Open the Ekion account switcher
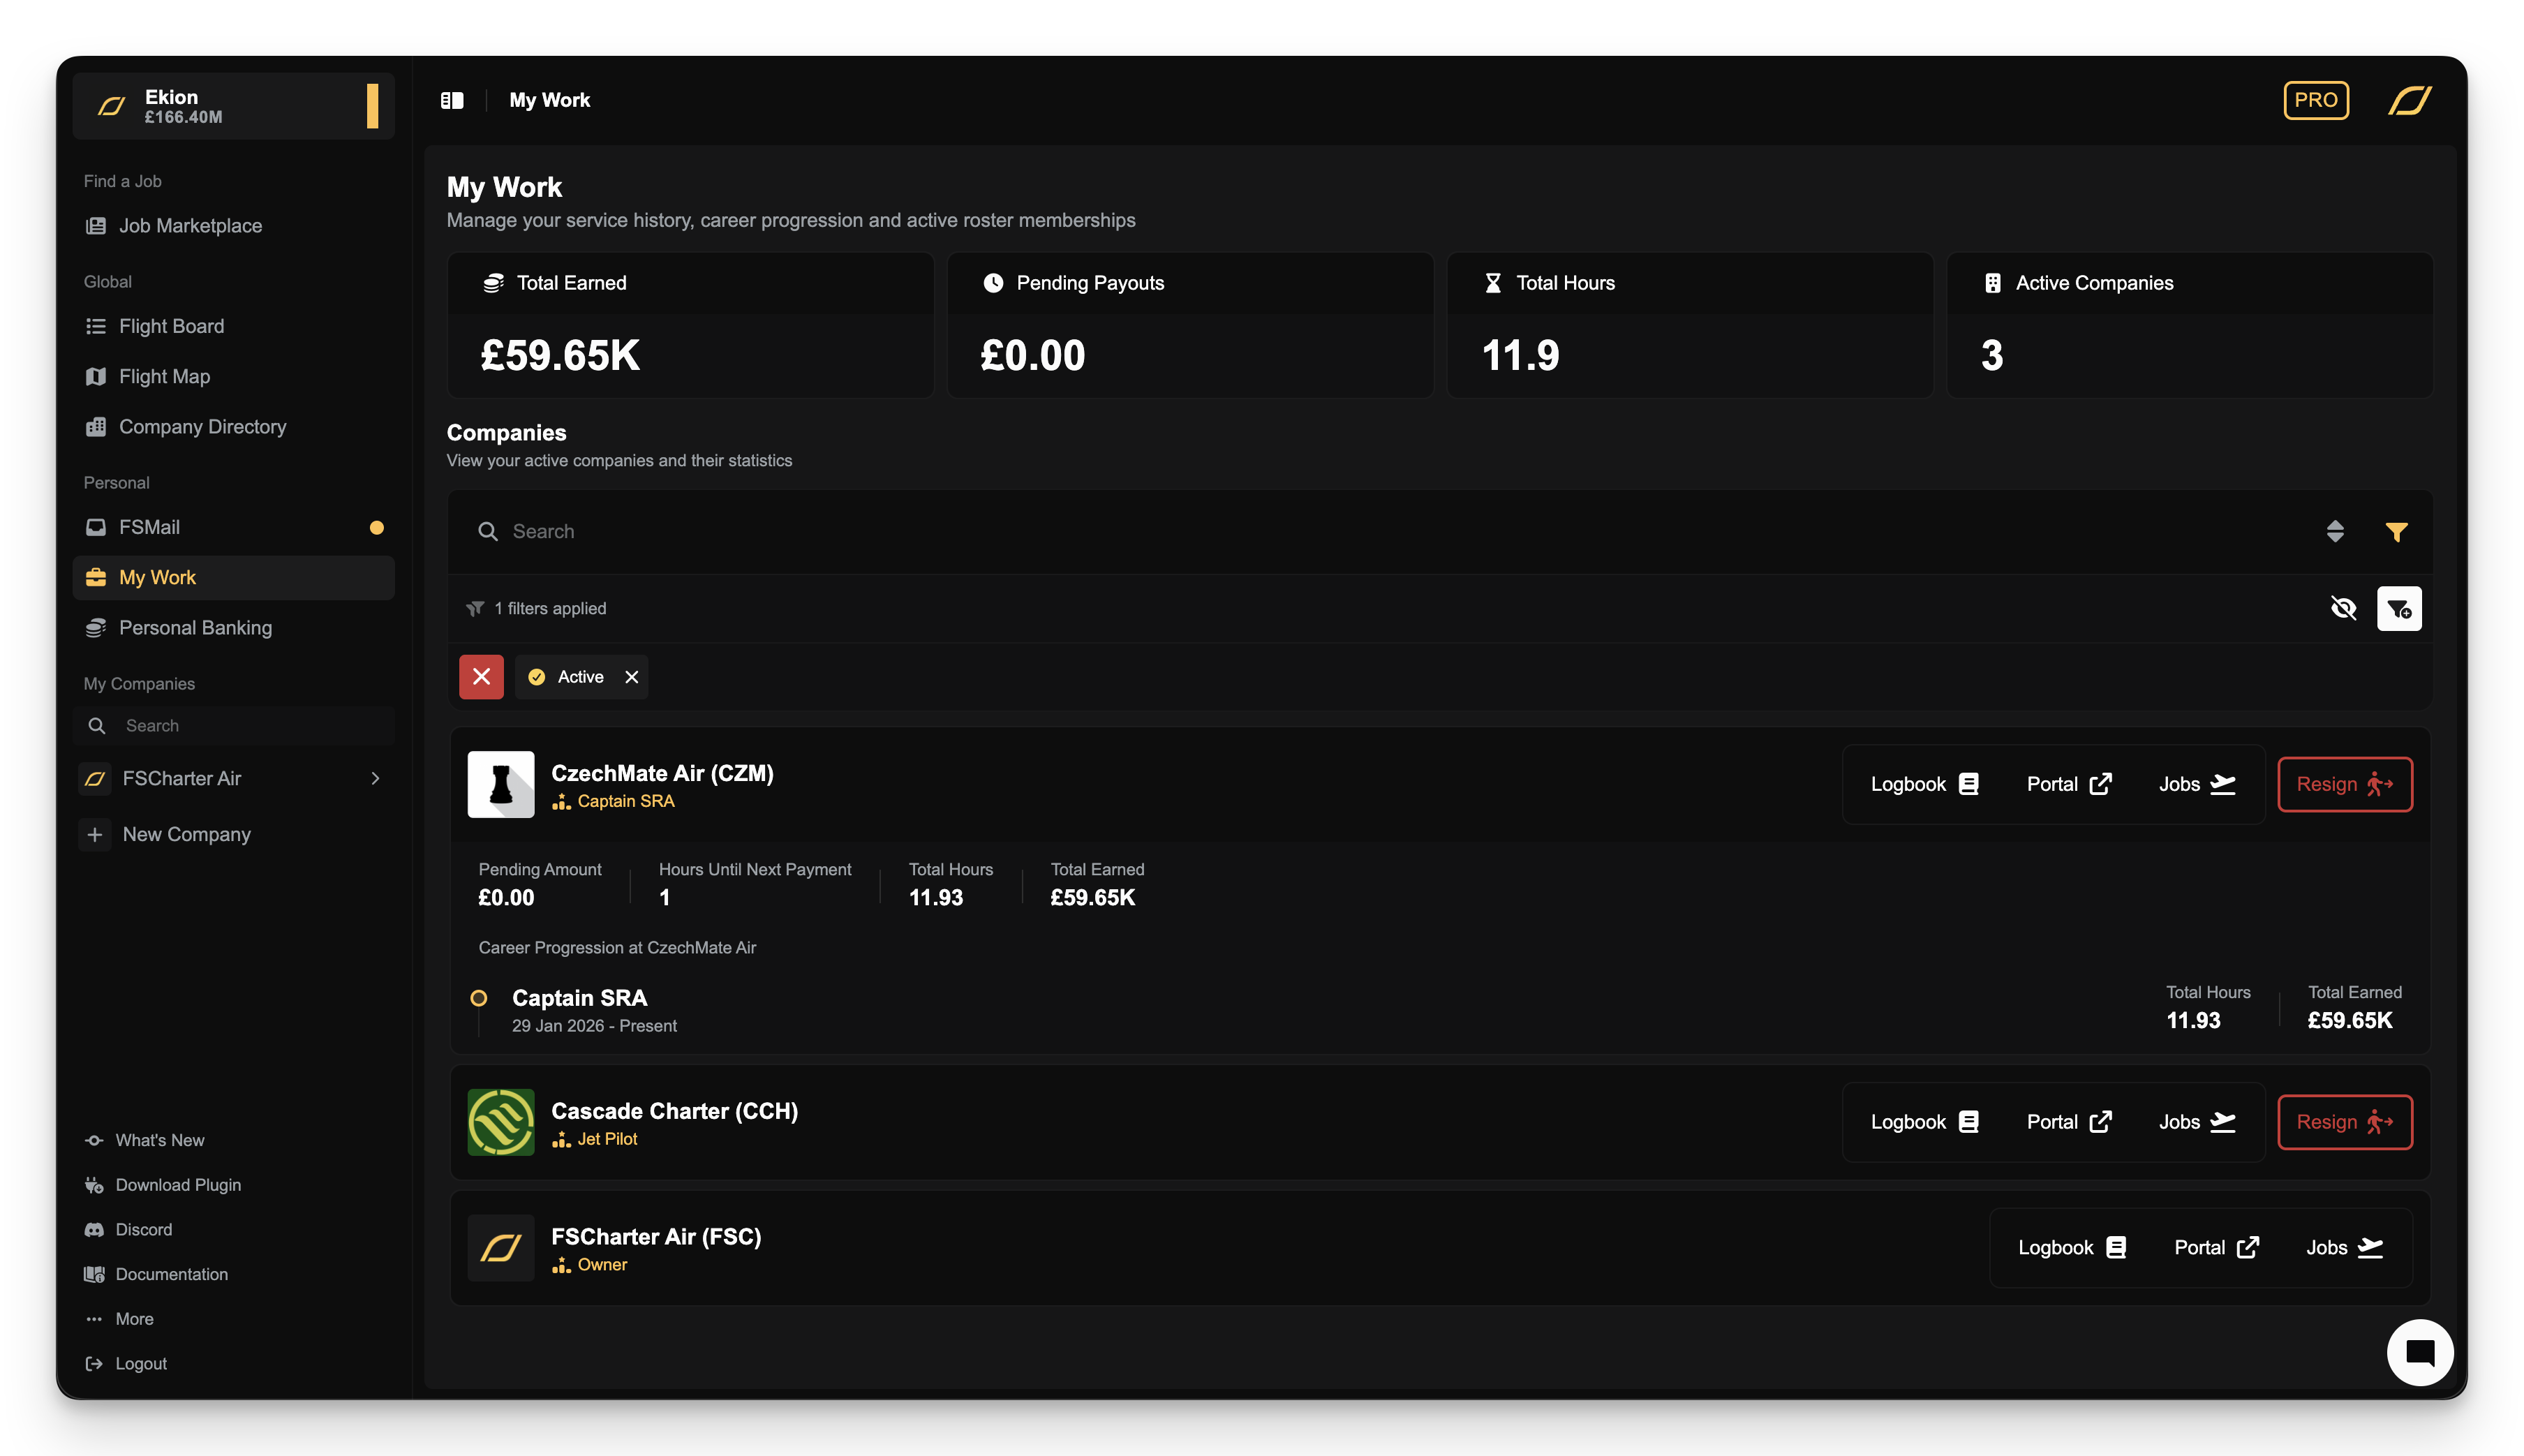Image resolution: width=2524 pixels, height=1456 pixels. (234, 106)
